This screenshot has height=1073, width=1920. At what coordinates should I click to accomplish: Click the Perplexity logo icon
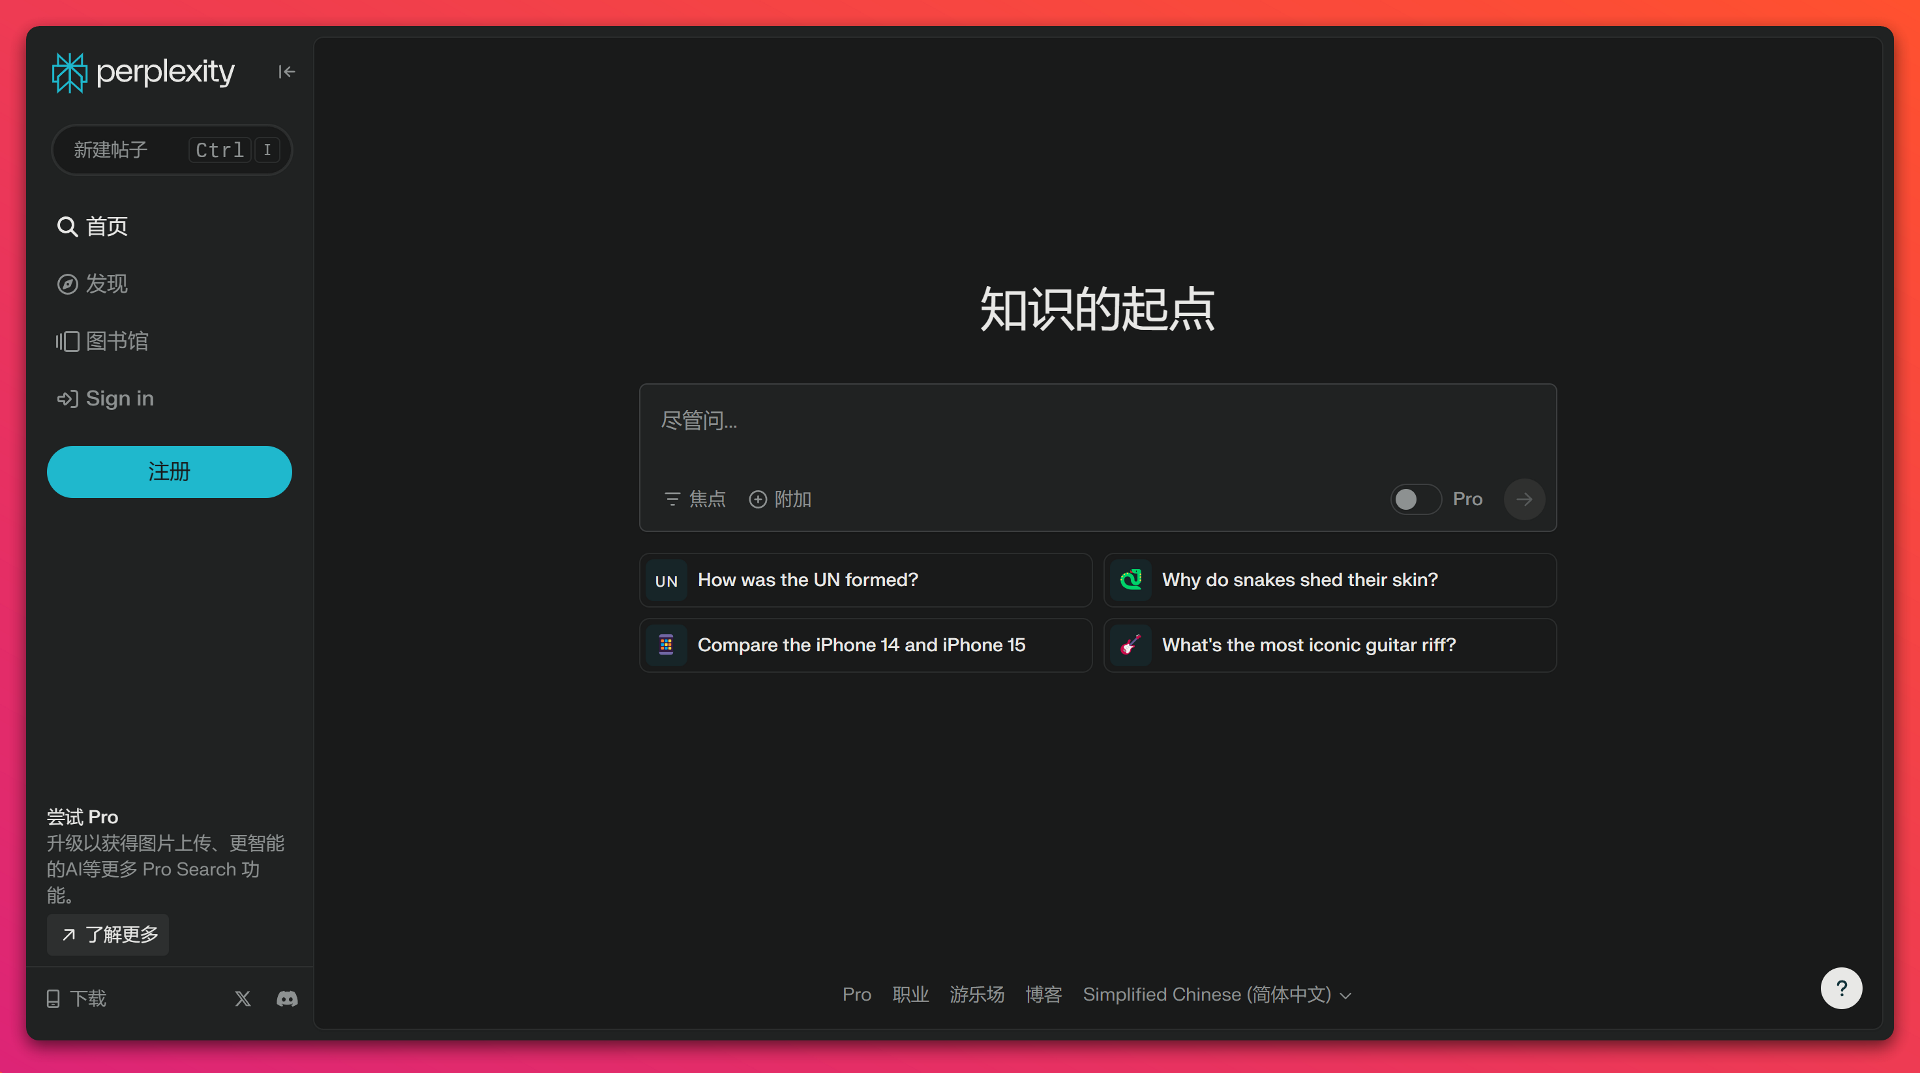pos(69,72)
